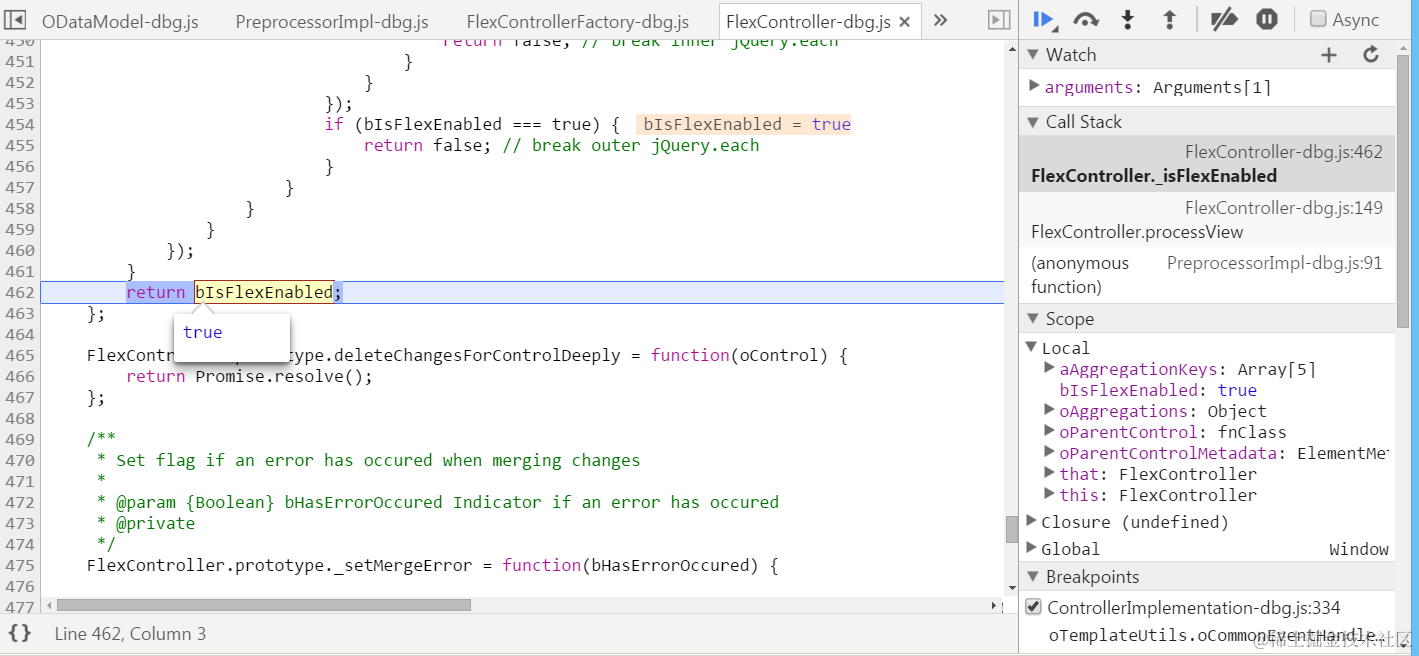Expand the Global scope
This screenshot has height=656, width=1419.
pyautogui.click(x=1033, y=549)
